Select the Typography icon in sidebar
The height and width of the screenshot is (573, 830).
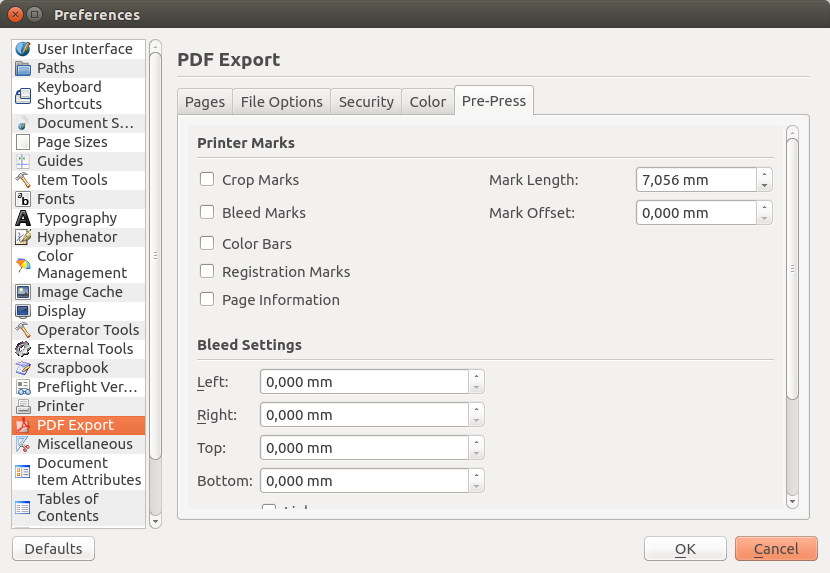click(x=23, y=218)
